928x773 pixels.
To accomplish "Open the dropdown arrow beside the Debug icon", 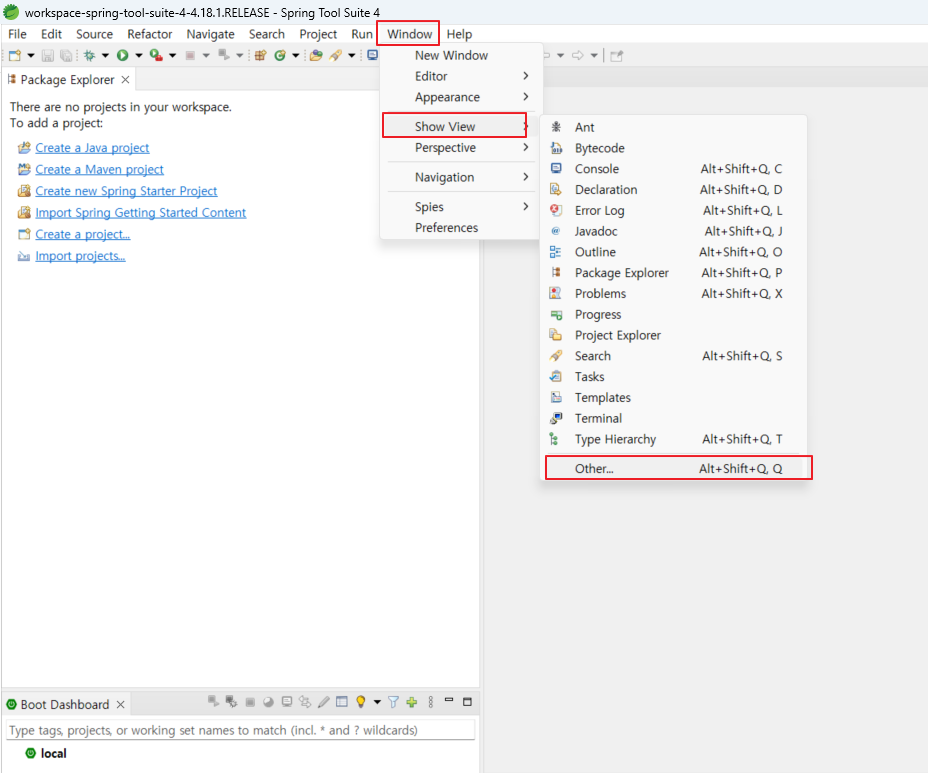I will (105, 56).
